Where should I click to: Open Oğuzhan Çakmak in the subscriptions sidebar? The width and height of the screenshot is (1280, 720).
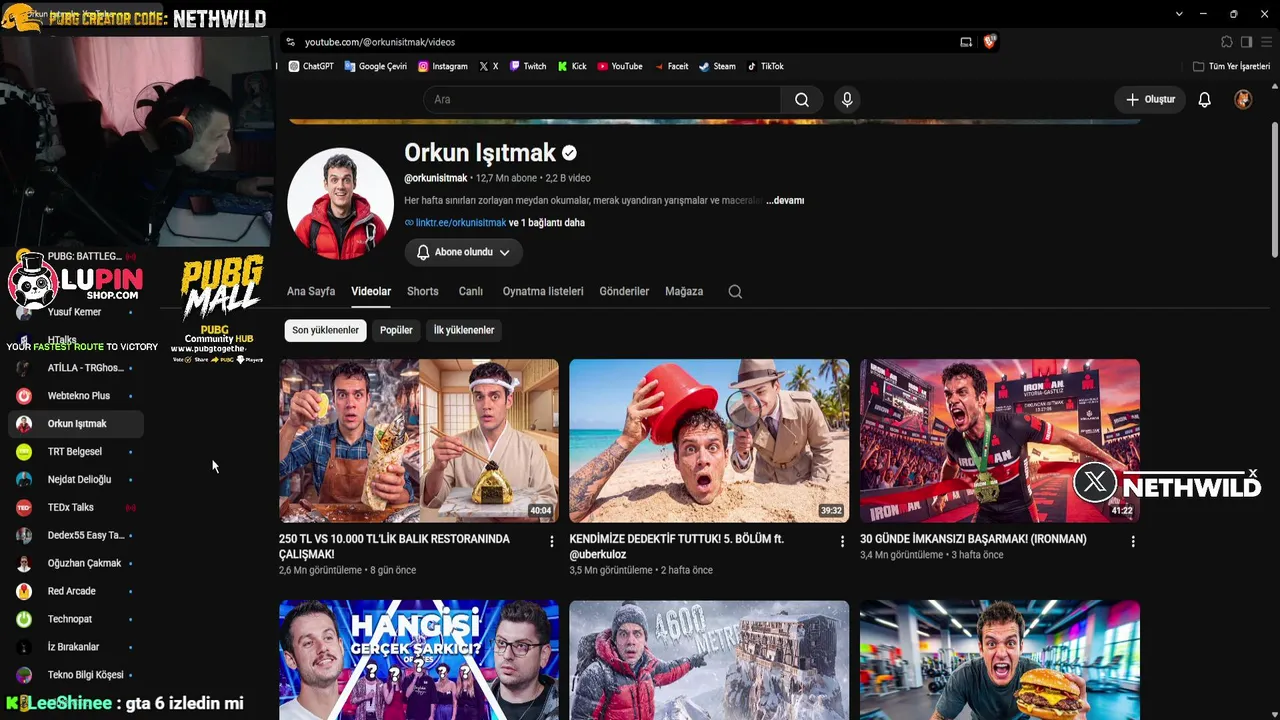point(76,563)
